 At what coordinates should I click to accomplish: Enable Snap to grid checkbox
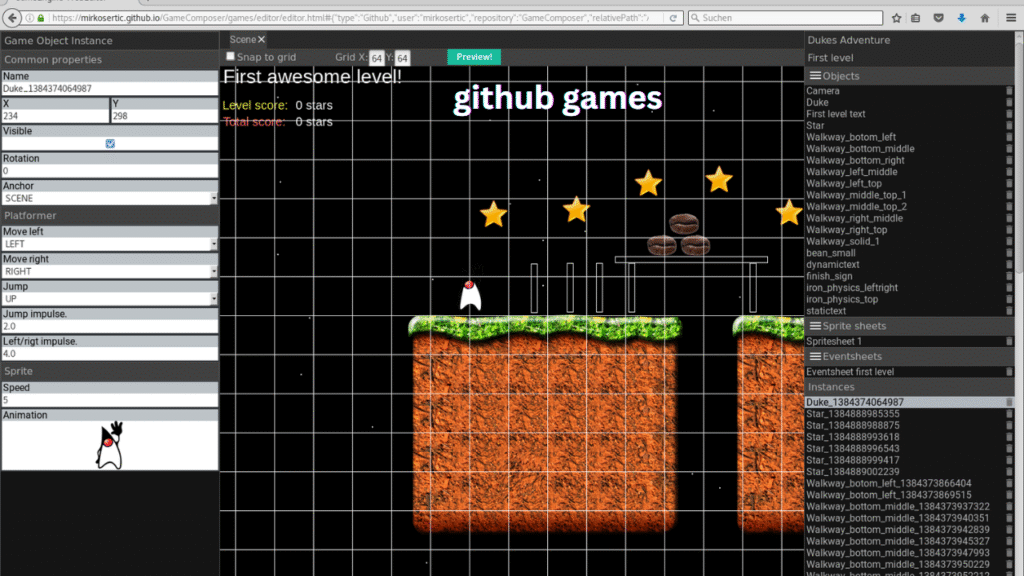point(230,57)
